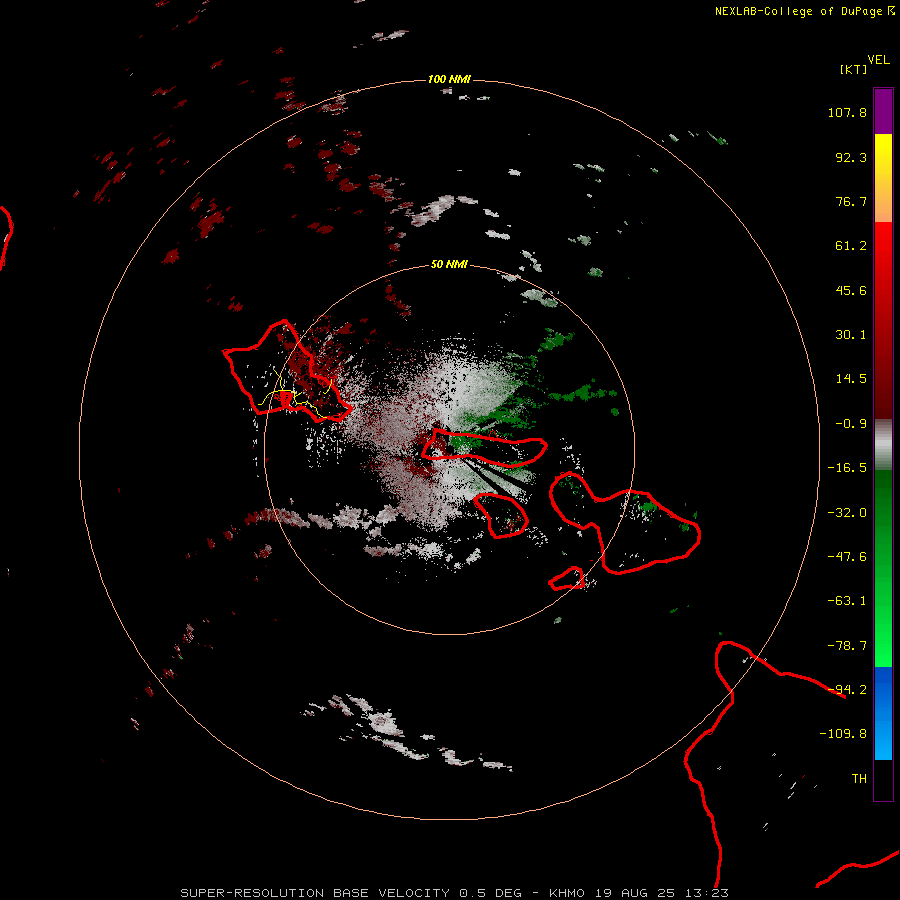Click the 50 NMI range ring label
The width and height of the screenshot is (900, 900).
(x=449, y=265)
